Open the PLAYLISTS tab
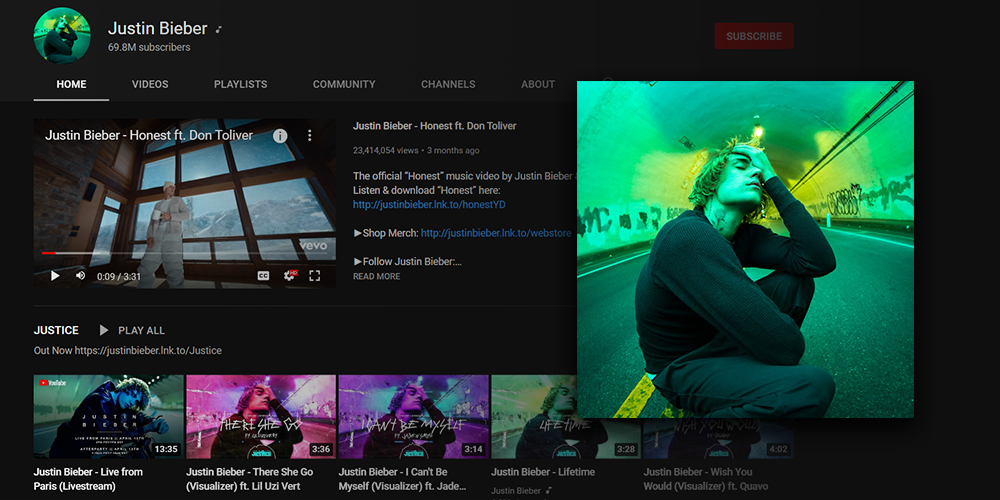Image resolution: width=1000 pixels, height=500 pixels. (x=240, y=84)
